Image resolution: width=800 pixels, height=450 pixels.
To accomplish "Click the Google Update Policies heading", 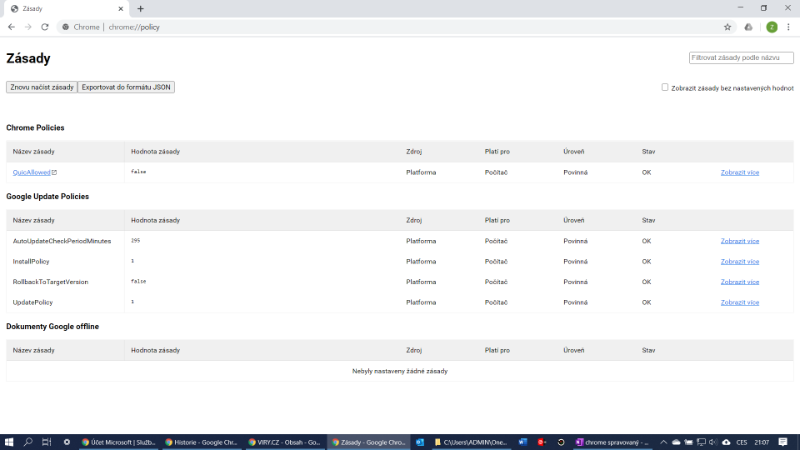I will coord(47,196).
